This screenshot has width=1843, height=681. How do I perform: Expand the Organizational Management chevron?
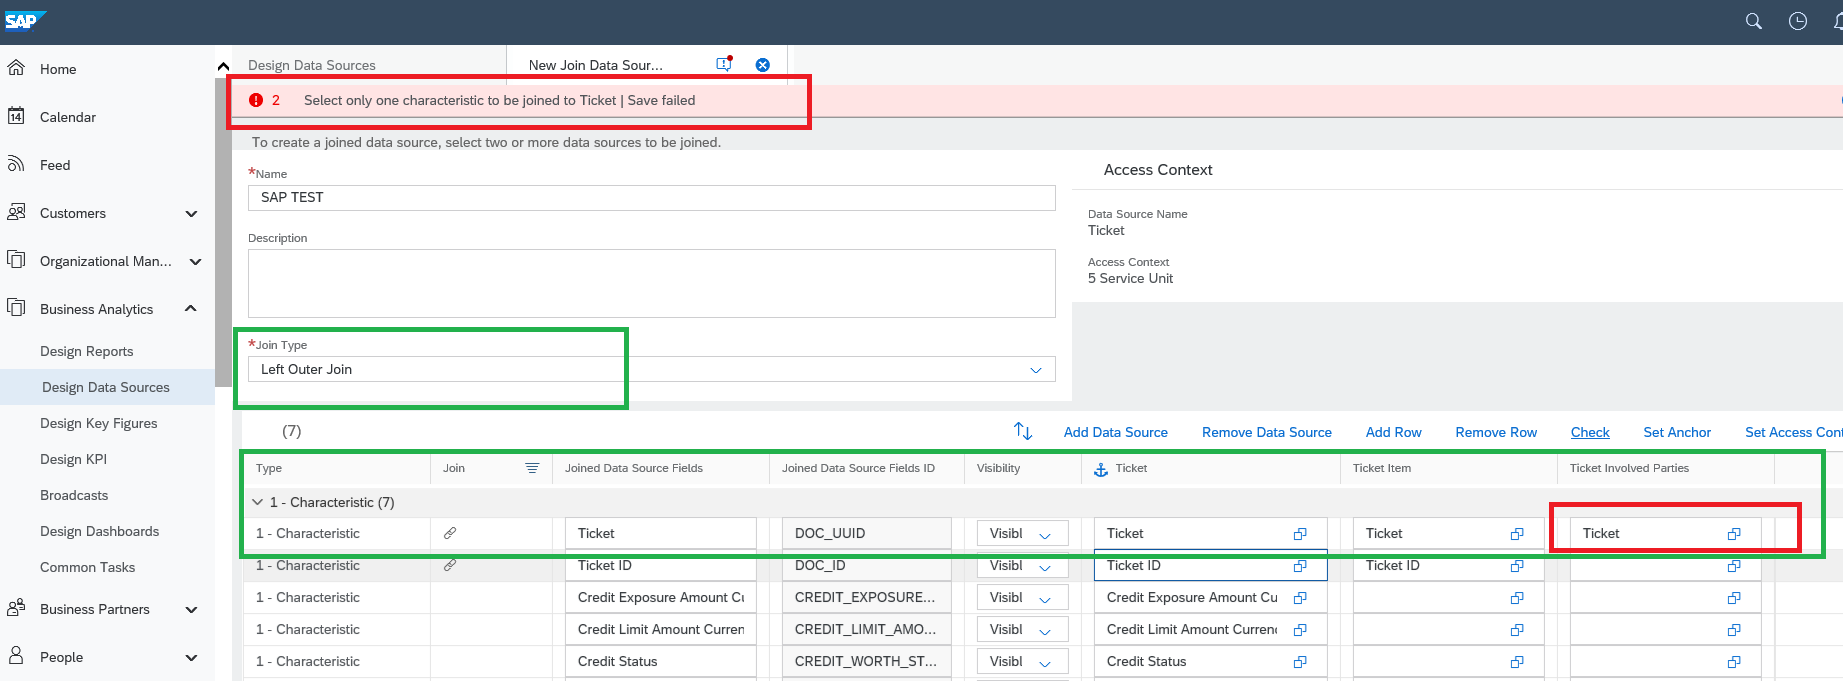[195, 261]
